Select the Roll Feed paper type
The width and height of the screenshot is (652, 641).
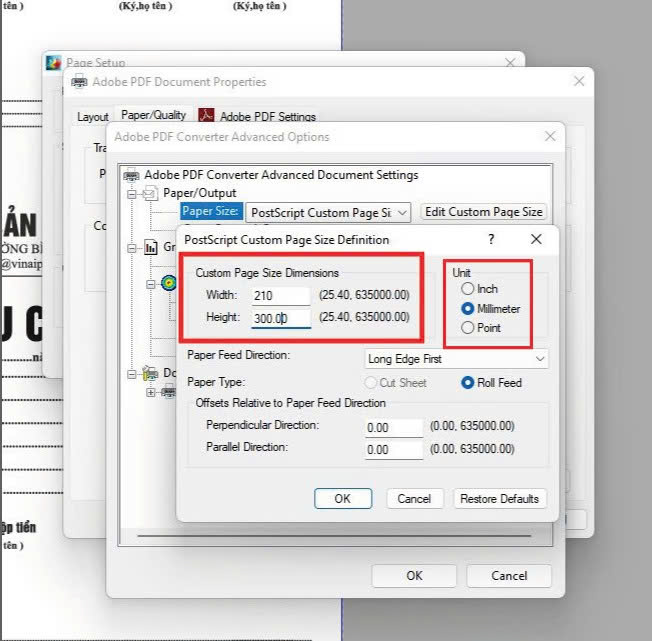(x=467, y=382)
